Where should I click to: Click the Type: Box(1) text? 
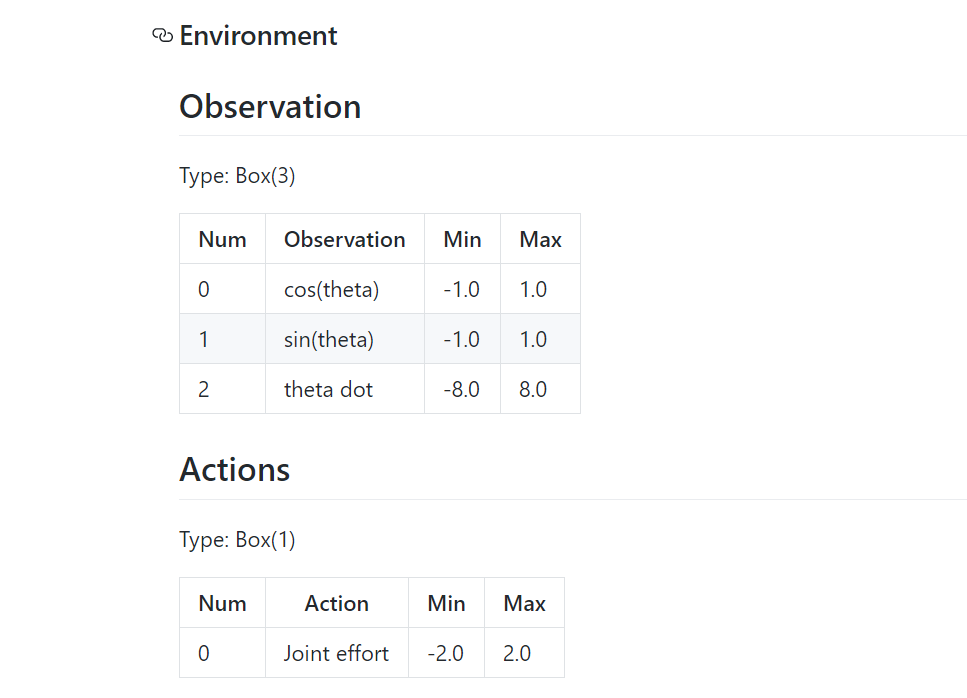point(237,540)
